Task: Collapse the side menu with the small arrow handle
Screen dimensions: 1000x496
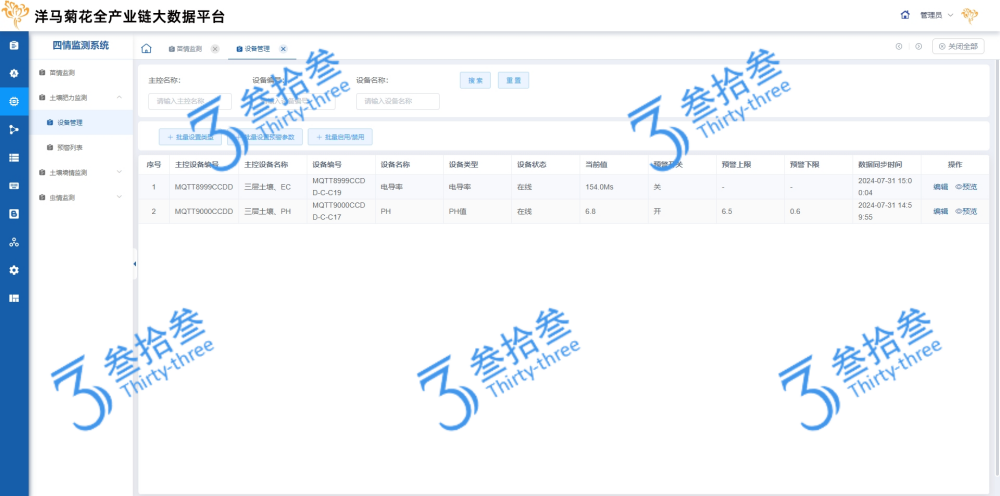Action: 135,263
